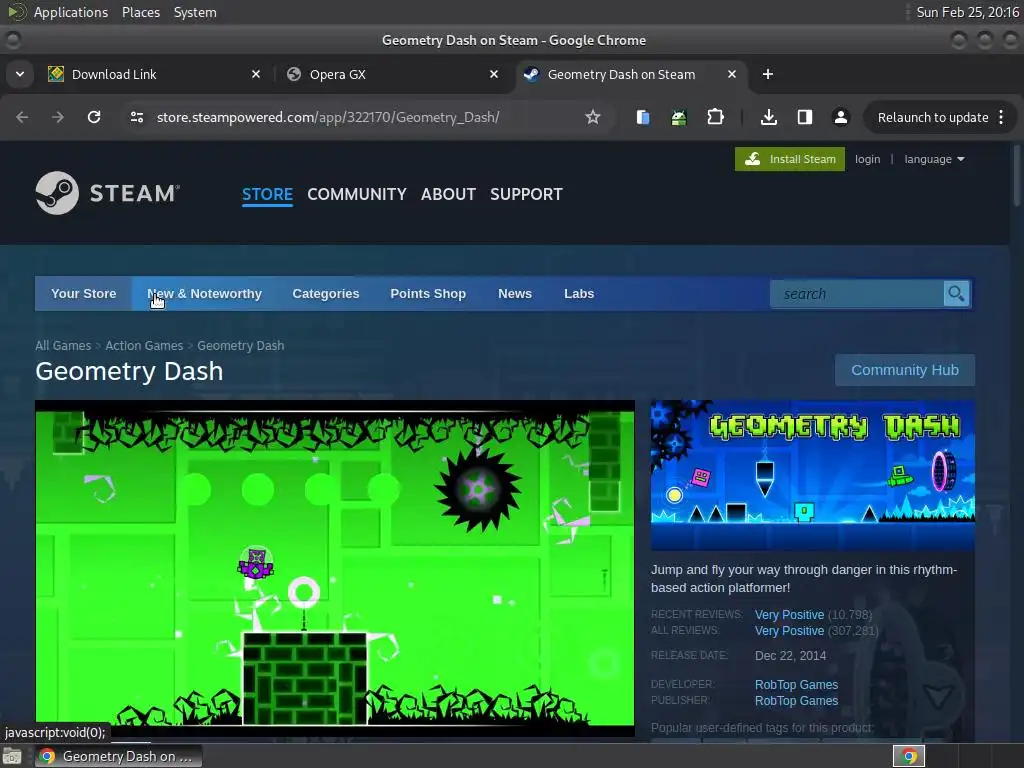This screenshot has width=1024, height=768.
Task: Close the Opera GX tab
Action: [x=494, y=74]
